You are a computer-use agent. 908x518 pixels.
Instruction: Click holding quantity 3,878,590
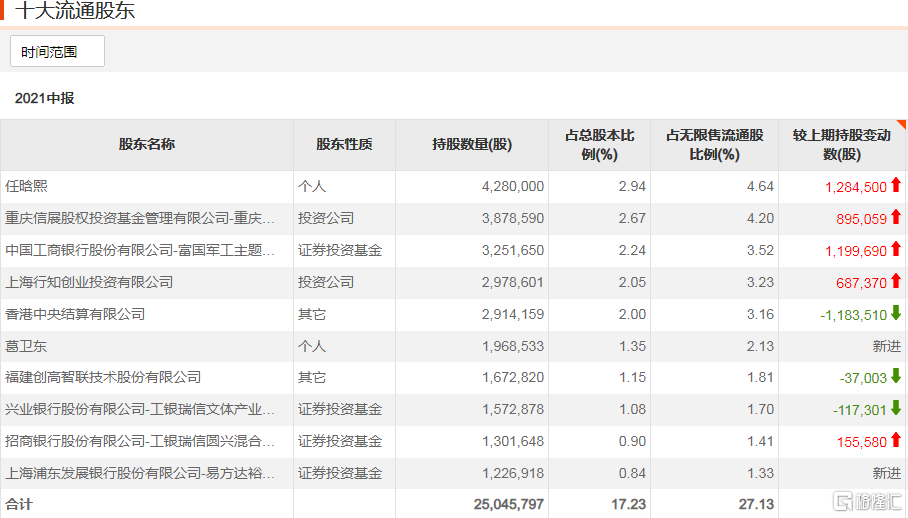(x=512, y=218)
